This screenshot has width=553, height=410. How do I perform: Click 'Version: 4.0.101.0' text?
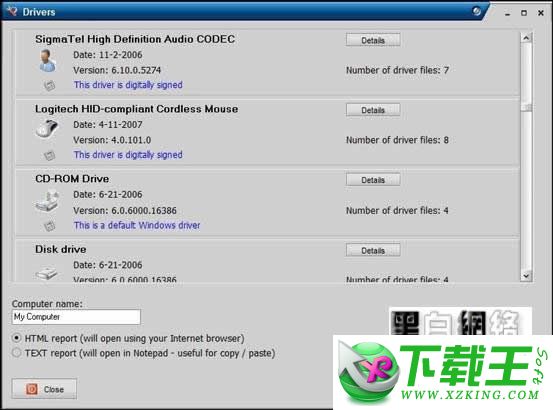[x=112, y=140]
